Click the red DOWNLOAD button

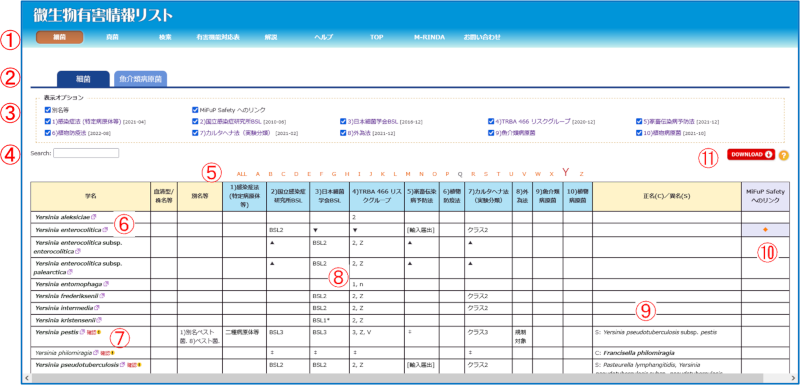(x=751, y=155)
